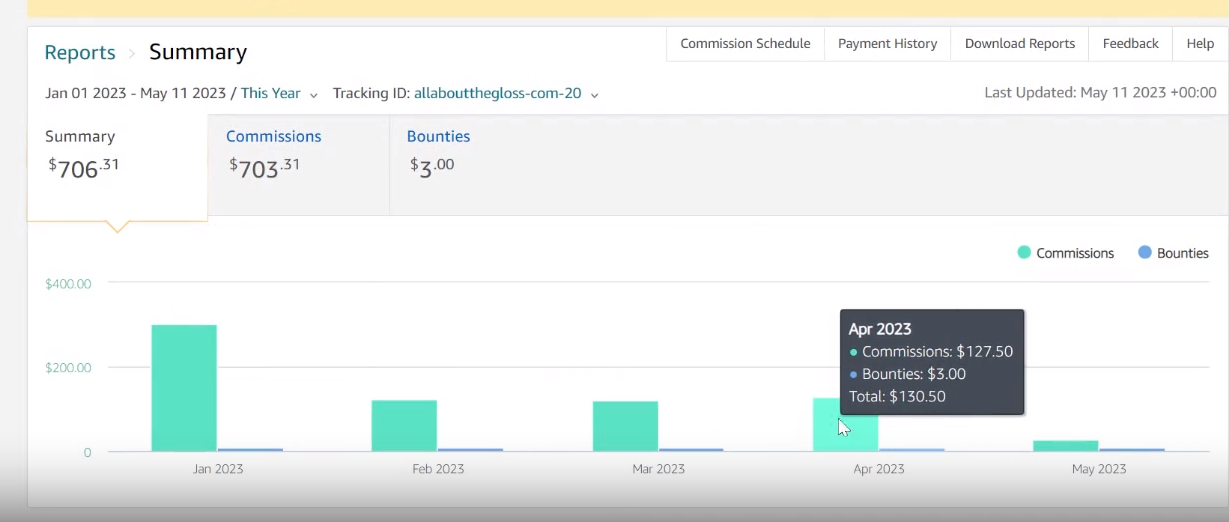Viewport: 1229px width, 522px height.
Task: Click the Summary page heading
Action: [x=198, y=52]
